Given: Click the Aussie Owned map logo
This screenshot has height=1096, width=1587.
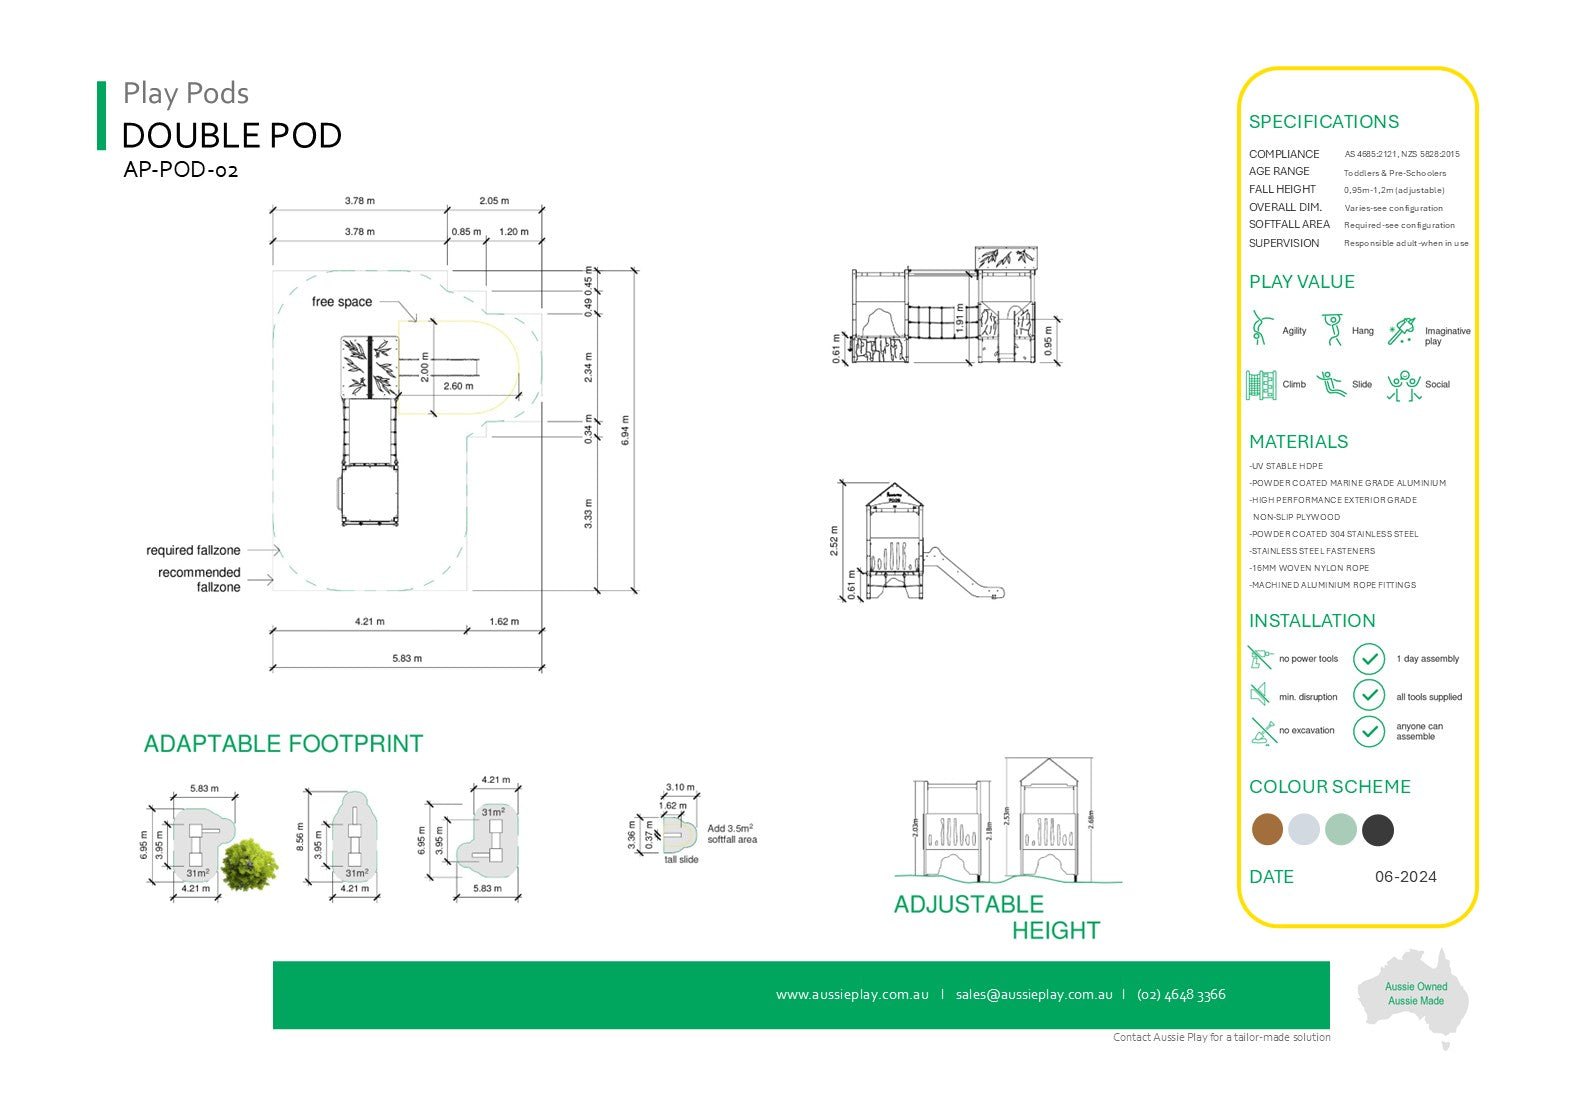Looking at the screenshot, I should [x=1415, y=996].
